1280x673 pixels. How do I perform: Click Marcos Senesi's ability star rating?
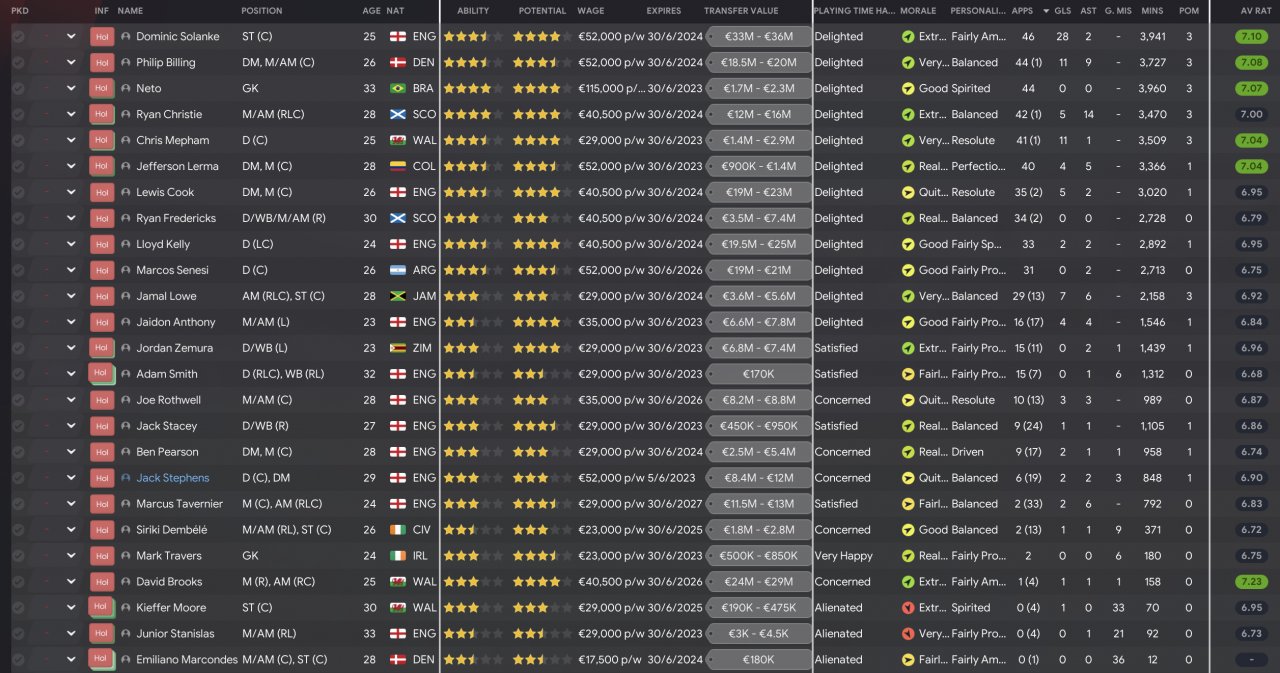[473, 271]
